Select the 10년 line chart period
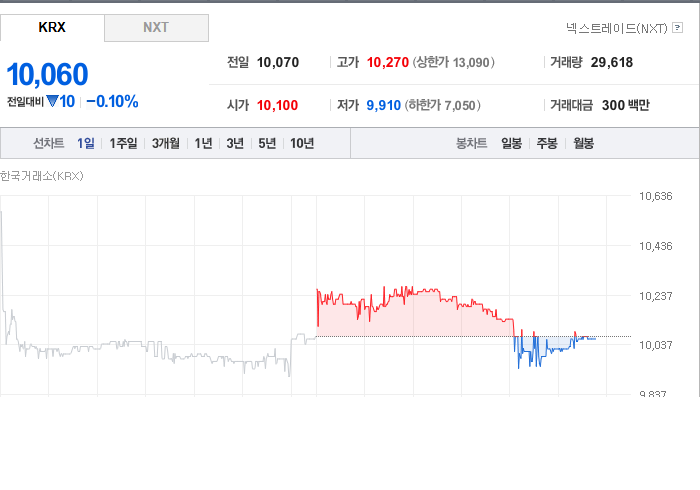700x490 pixels. pyautogui.click(x=302, y=143)
